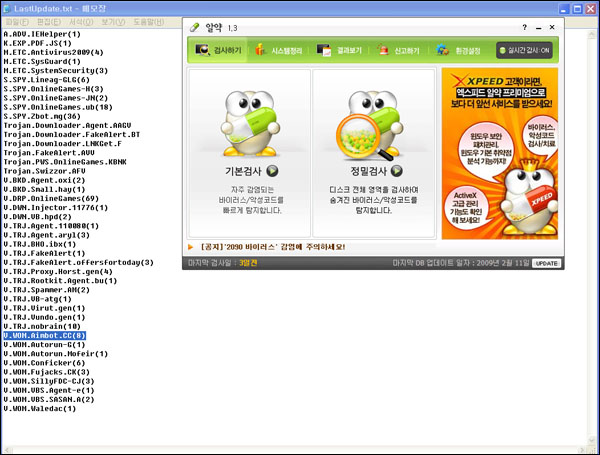Click the Notepad horizontal scrollbar left arrow
The image size is (600, 455).
point(7,450)
